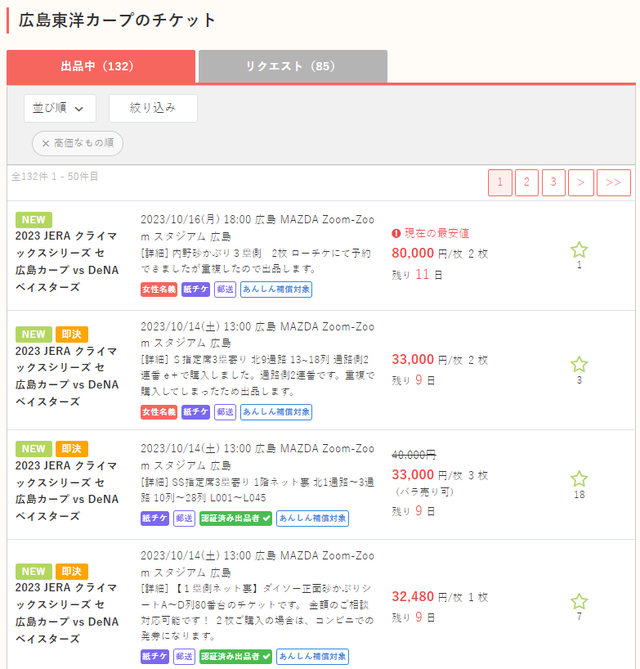
Task: Click あんしん補償対象 tag on 80,000 yen listing
Action: pos(276,289)
